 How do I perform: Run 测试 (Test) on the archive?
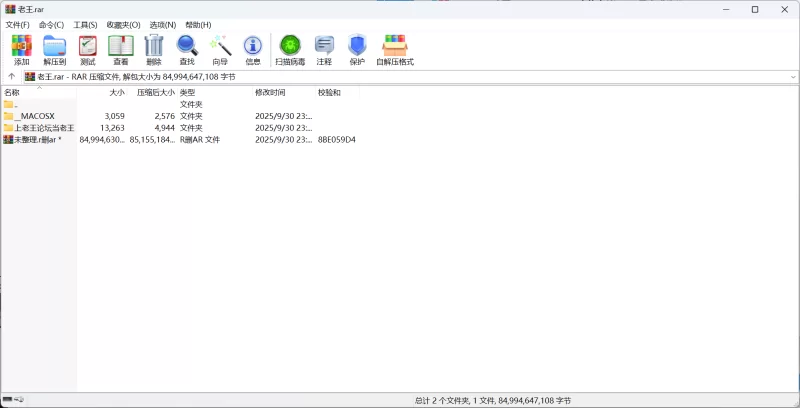coord(87,49)
